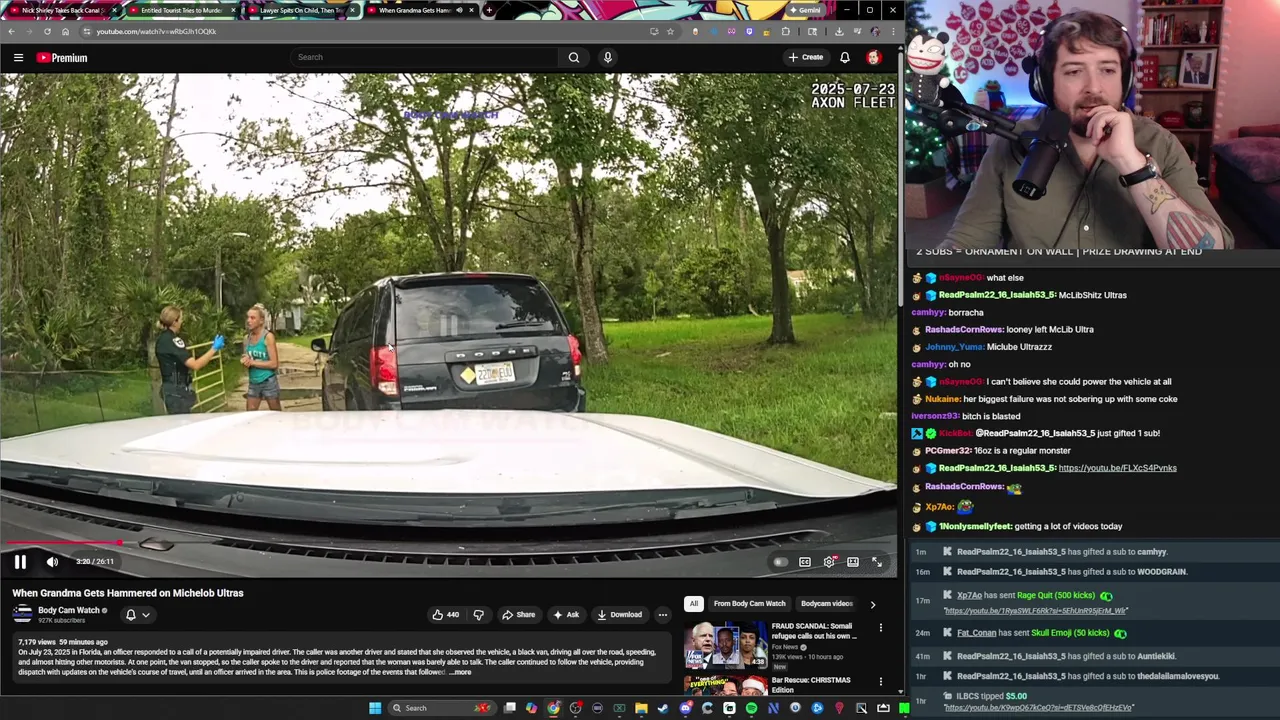Viewport: 1280px width, 720px height.
Task: Open browser extensions puzzle icon
Action: click(x=786, y=31)
